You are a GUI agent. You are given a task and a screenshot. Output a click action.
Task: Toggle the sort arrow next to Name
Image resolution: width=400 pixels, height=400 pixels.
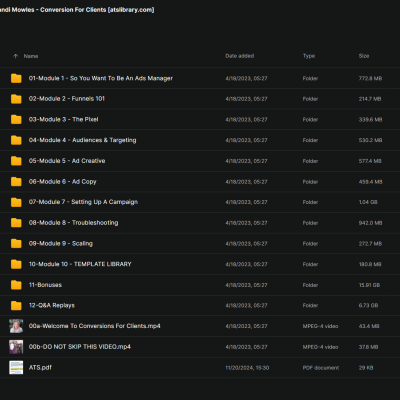[15, 56]
